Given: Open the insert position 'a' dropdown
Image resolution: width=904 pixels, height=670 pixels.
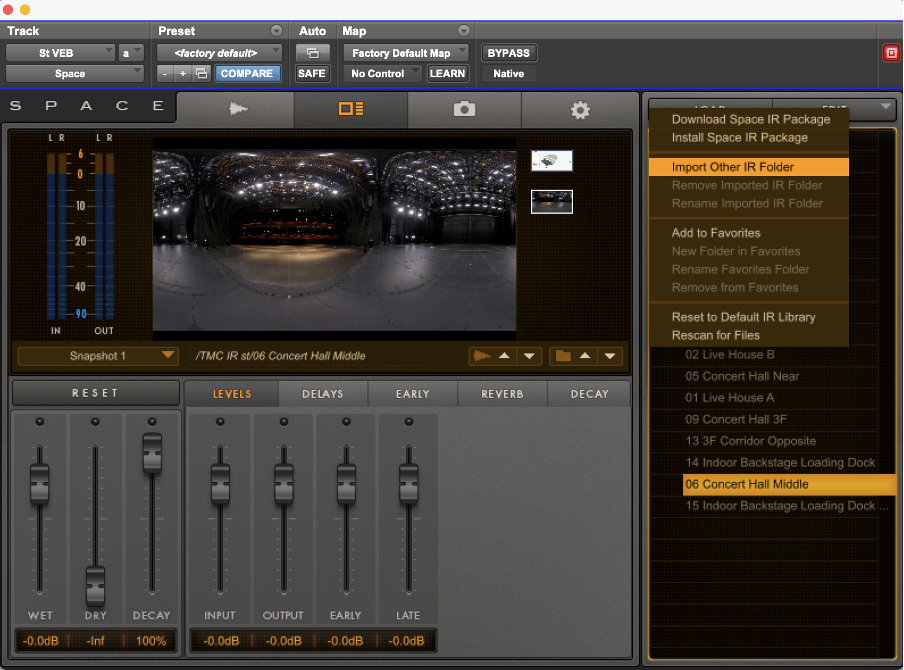Looking at the screenshot, I should (x=131, y=53).
